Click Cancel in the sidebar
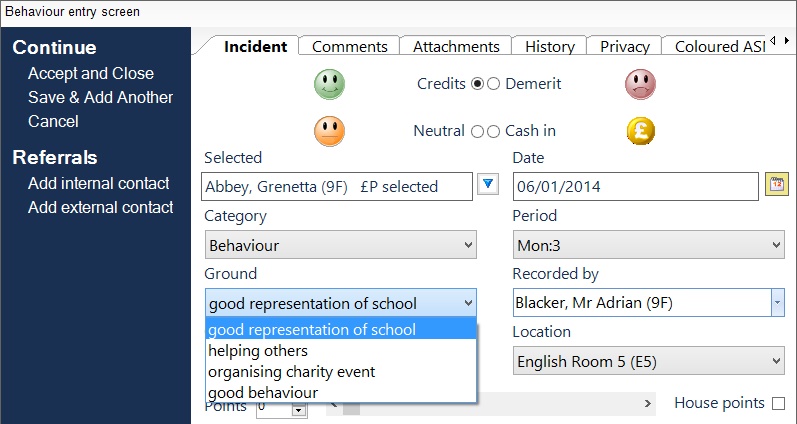The image size is (797, 424). pos(53,121)
